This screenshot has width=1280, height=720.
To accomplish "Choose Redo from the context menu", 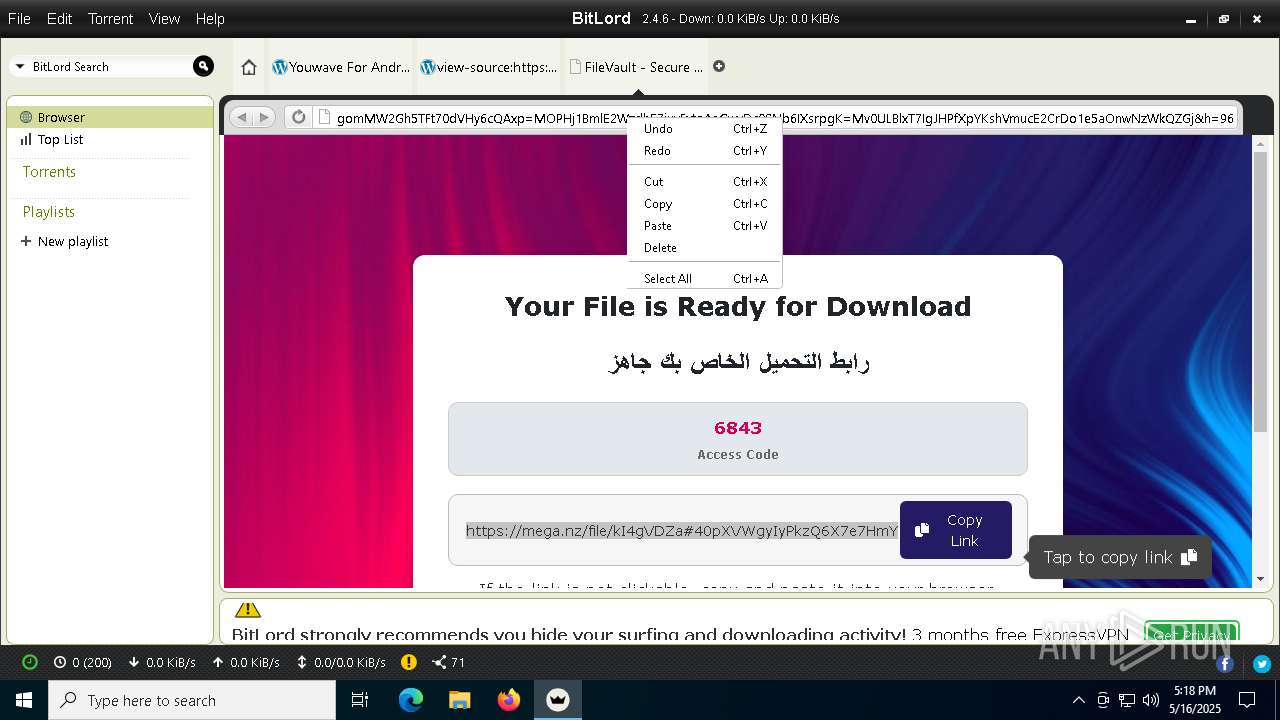I will point(705,151).
